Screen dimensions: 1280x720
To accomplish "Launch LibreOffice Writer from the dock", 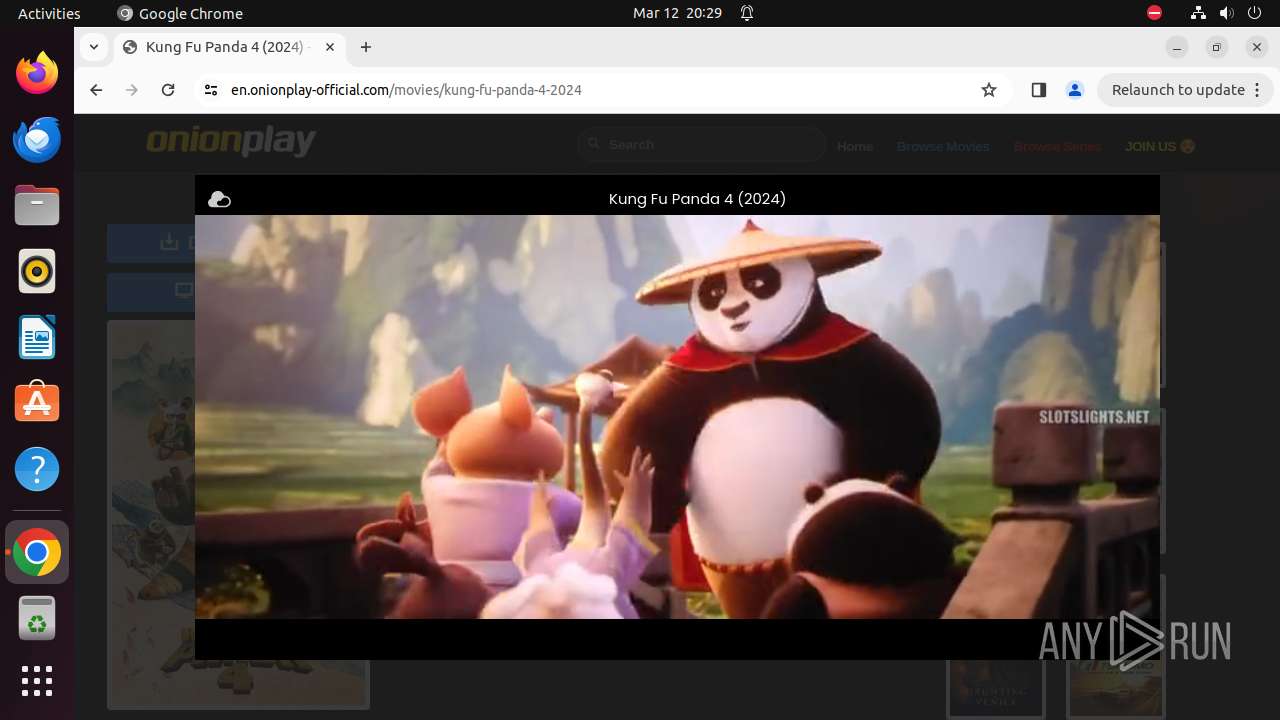I will (37, 337).
